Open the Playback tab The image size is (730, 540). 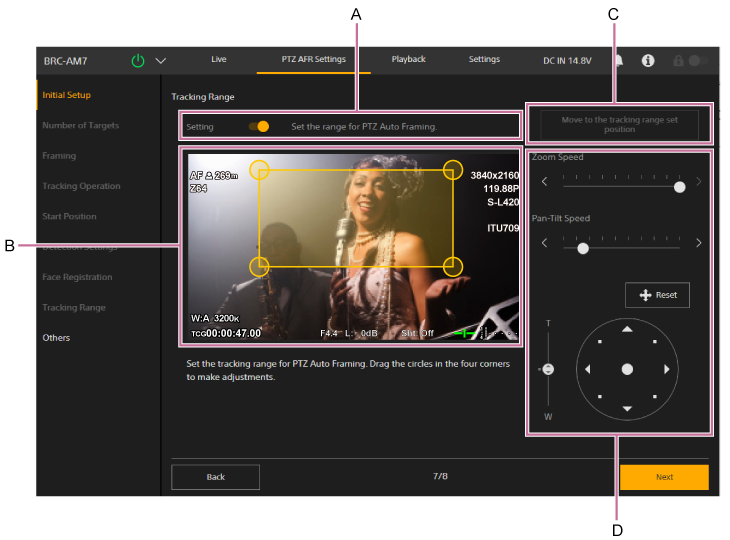pos(408,60)
